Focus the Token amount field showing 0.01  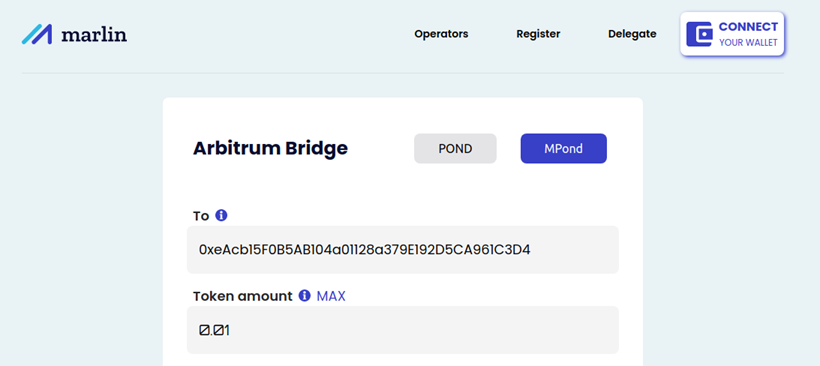[x=403, y=330]
